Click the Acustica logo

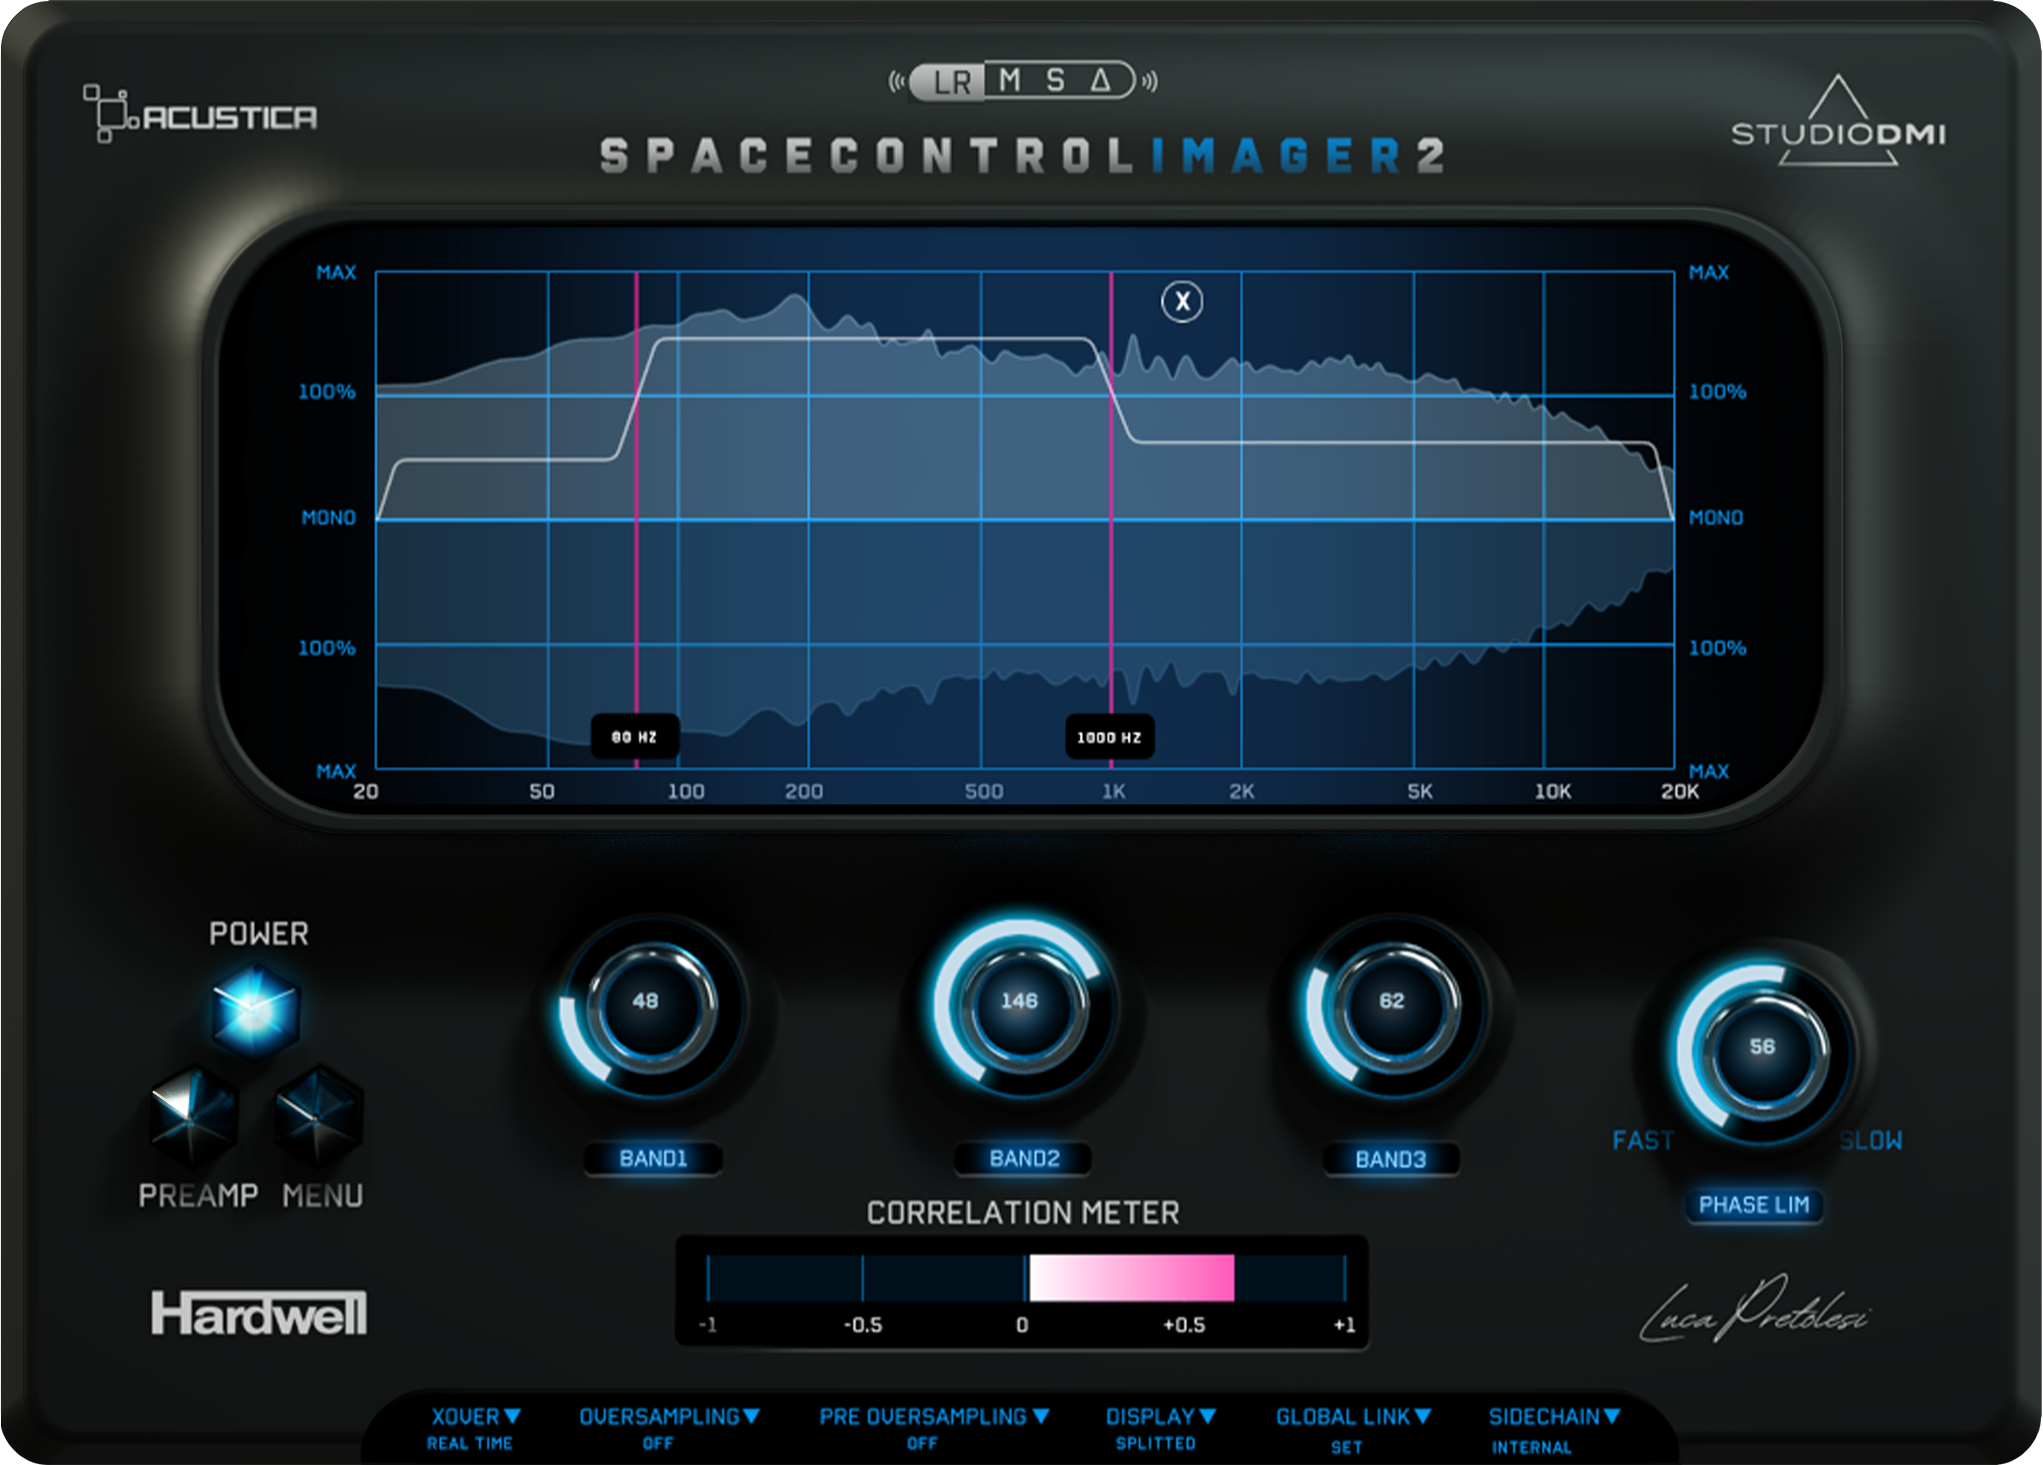click(x=200, y=114)
